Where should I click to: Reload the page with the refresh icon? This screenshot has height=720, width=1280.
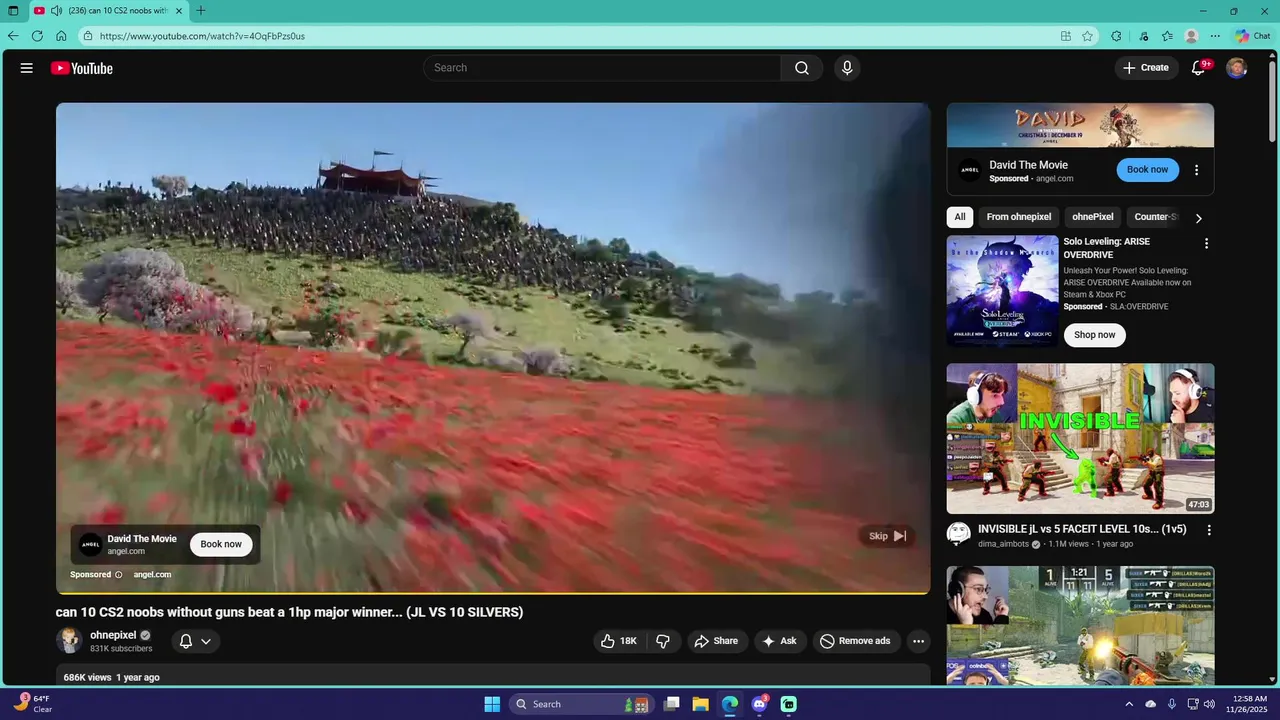37,36
